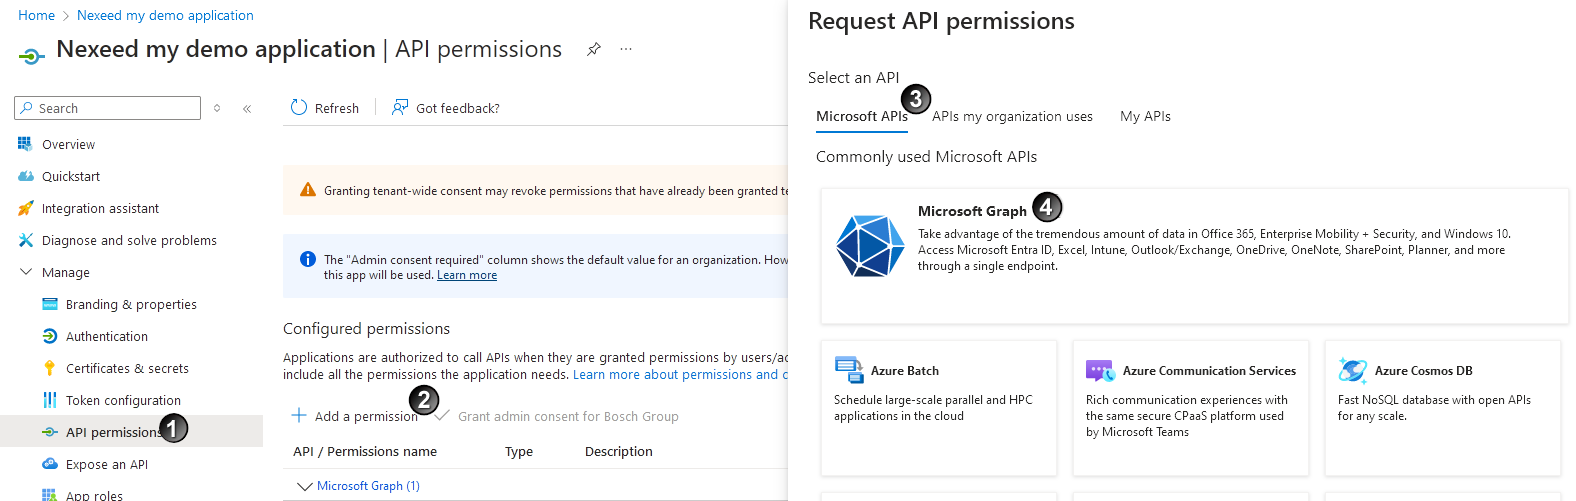This screenshot has width=1576, height=501.
Task: Click the Description column header
Action: click(619, 451)
